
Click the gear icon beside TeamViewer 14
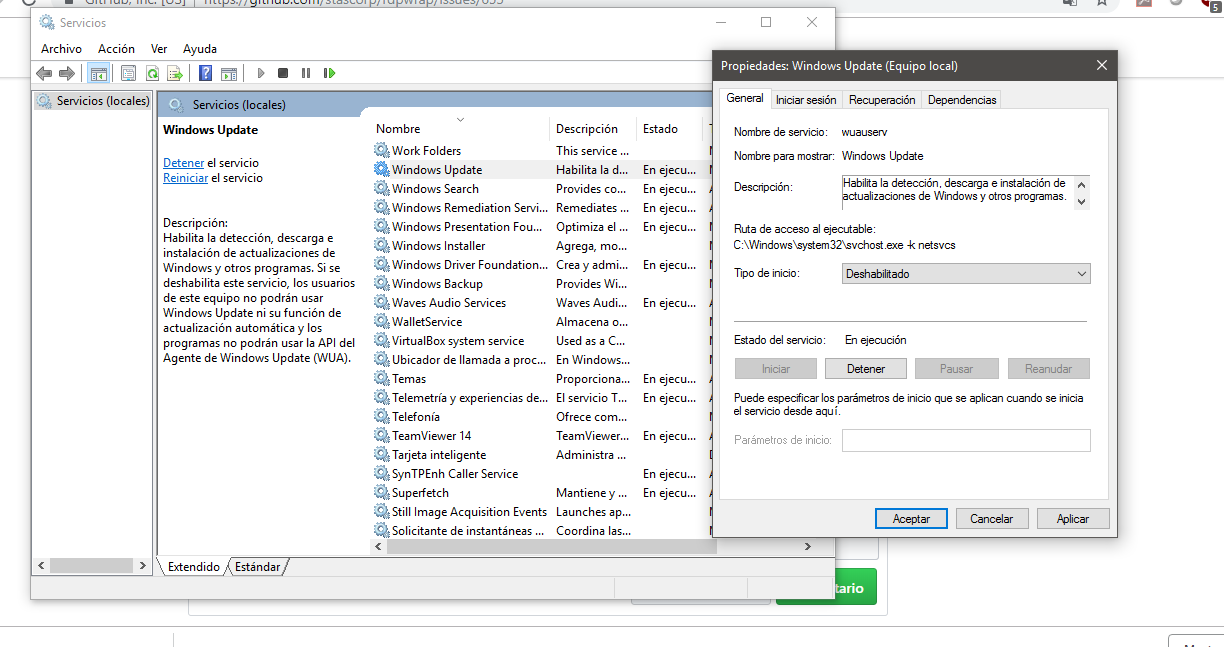[382, 435]
